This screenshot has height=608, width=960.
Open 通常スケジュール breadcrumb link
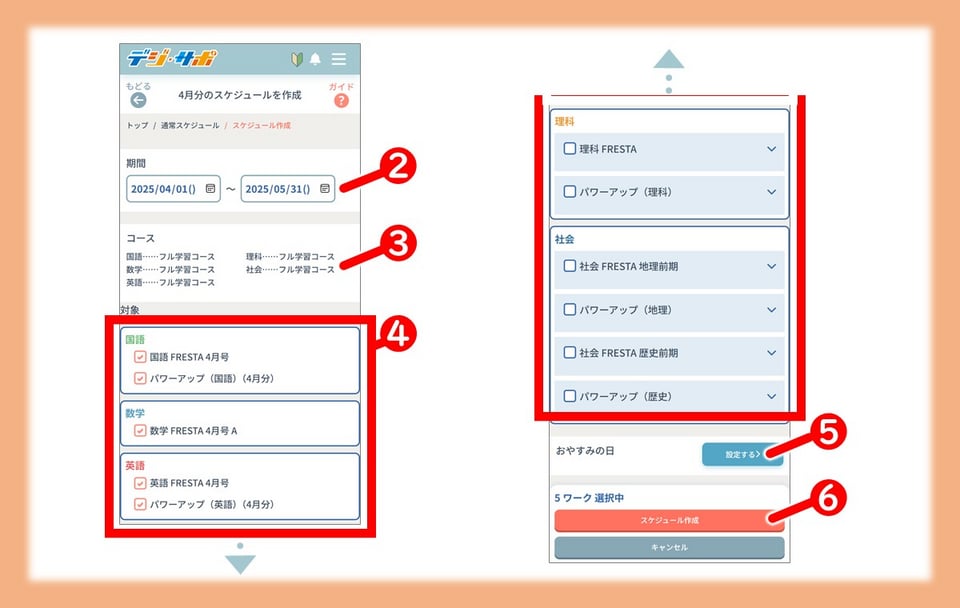tap(190, 126)
